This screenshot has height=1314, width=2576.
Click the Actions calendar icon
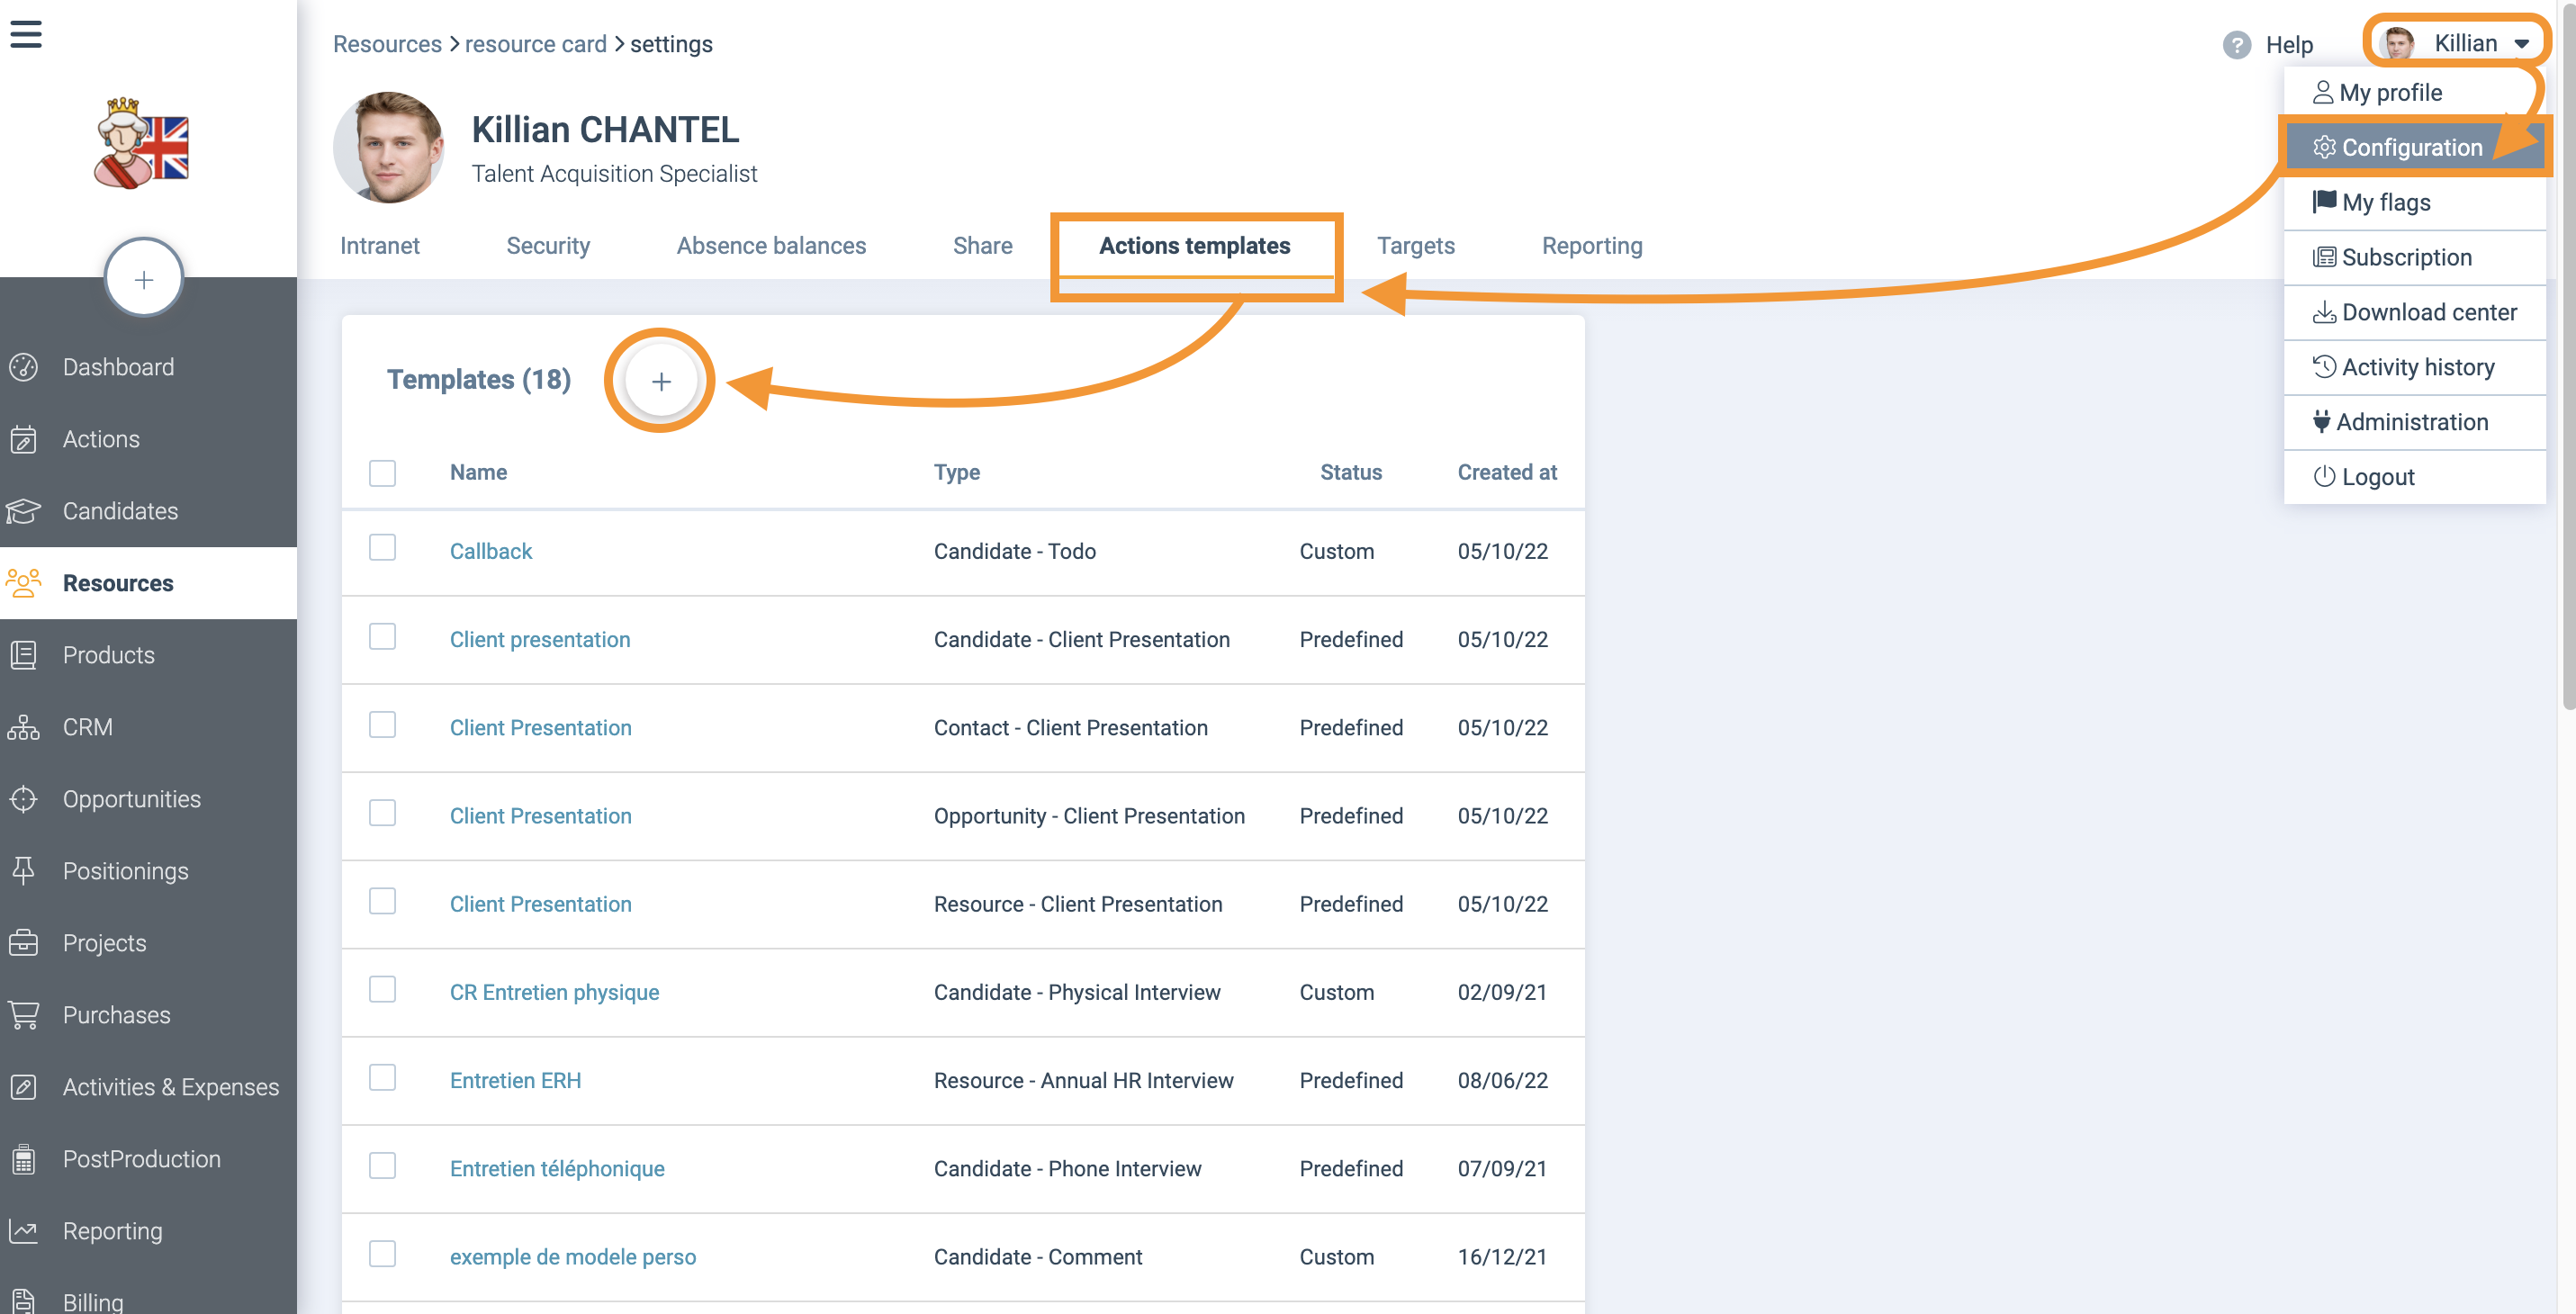(23, 439)
